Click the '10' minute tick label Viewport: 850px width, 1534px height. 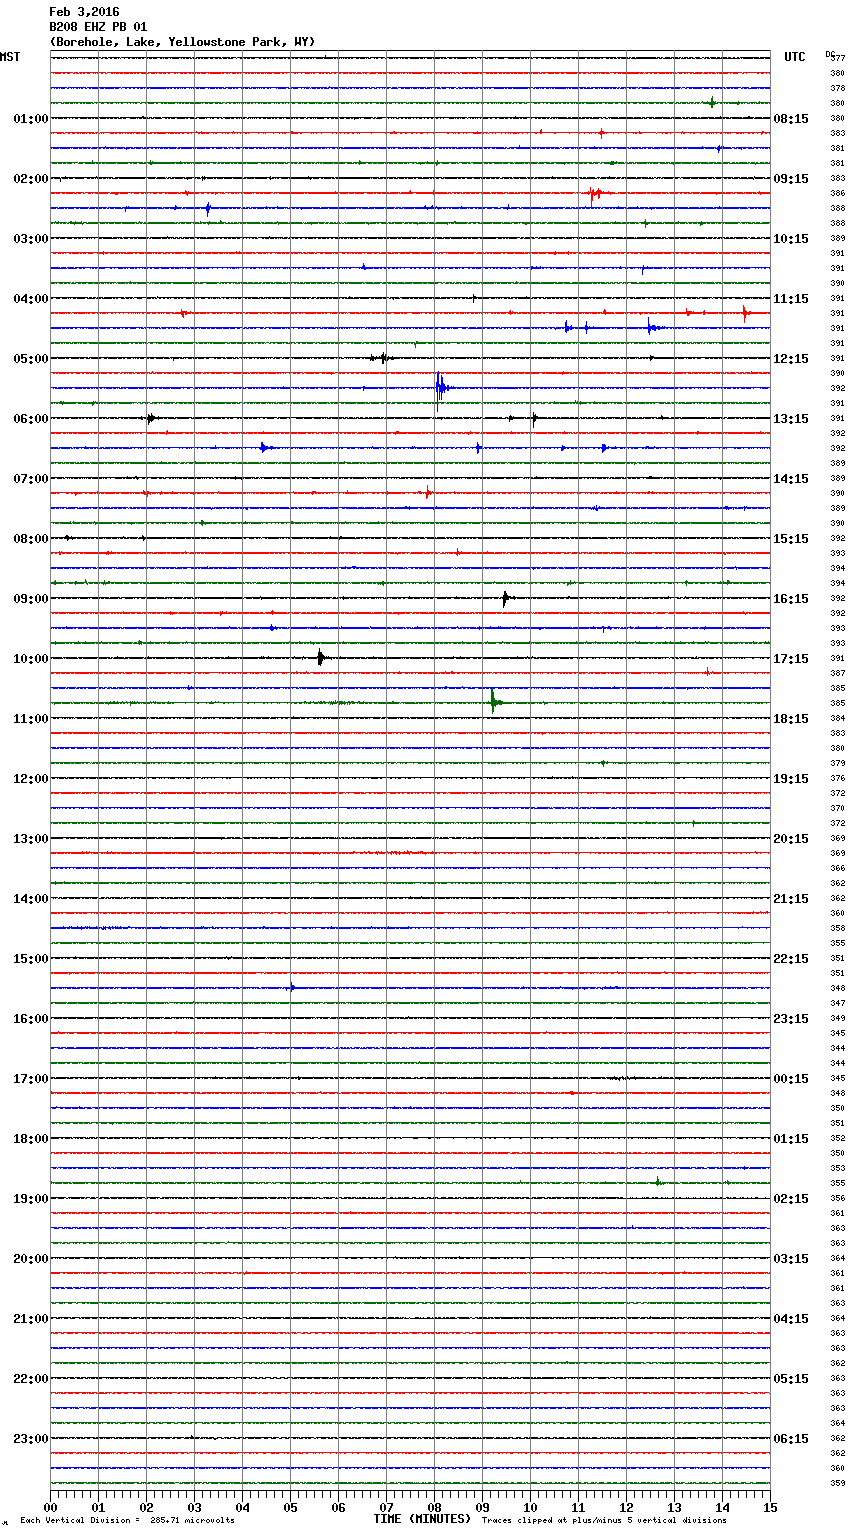530,1507
